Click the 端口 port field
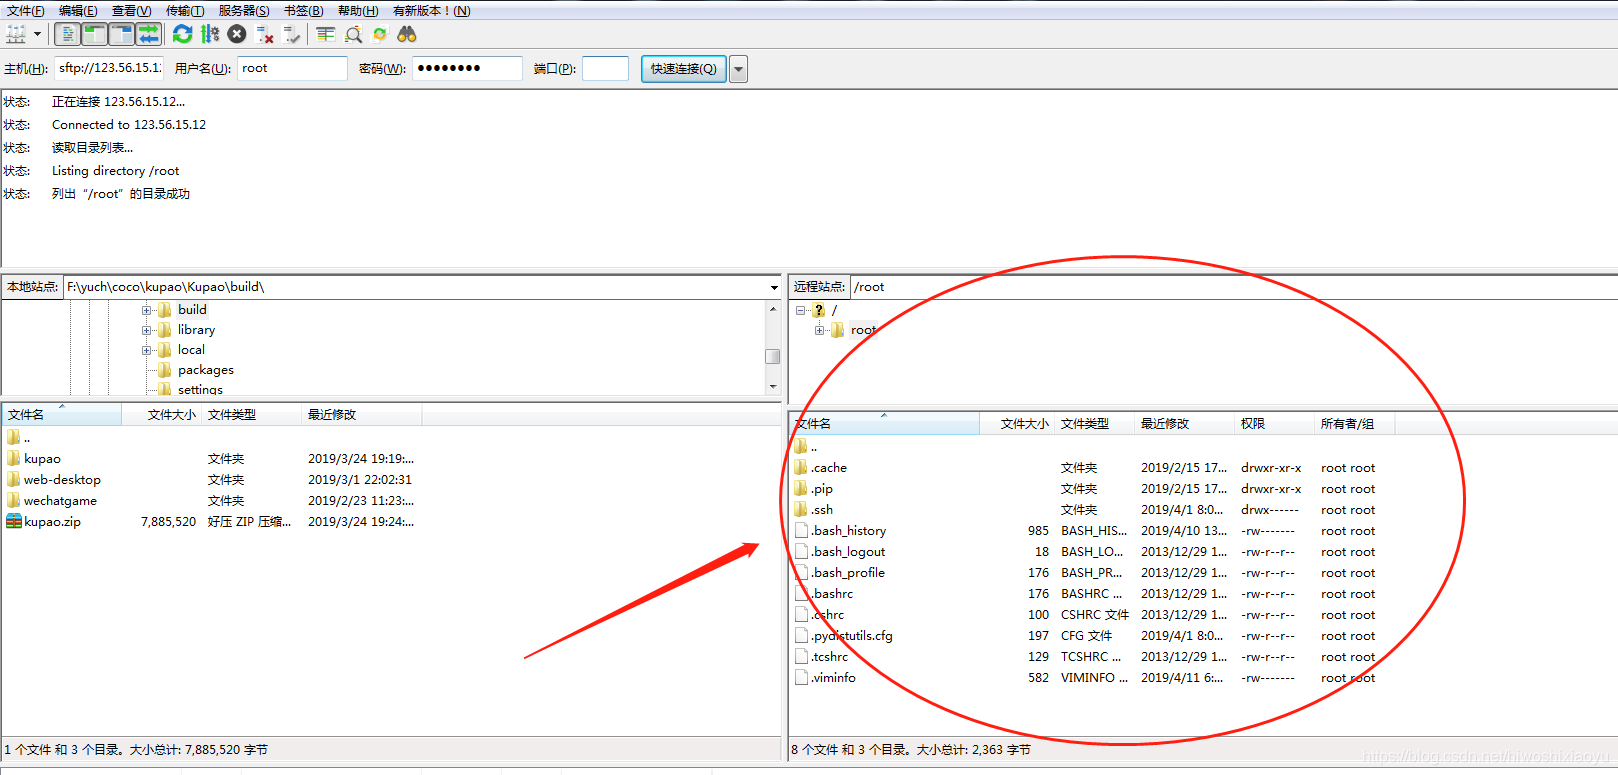The image size is (1618, 775). pyautogui.click(x=605, y=68)
